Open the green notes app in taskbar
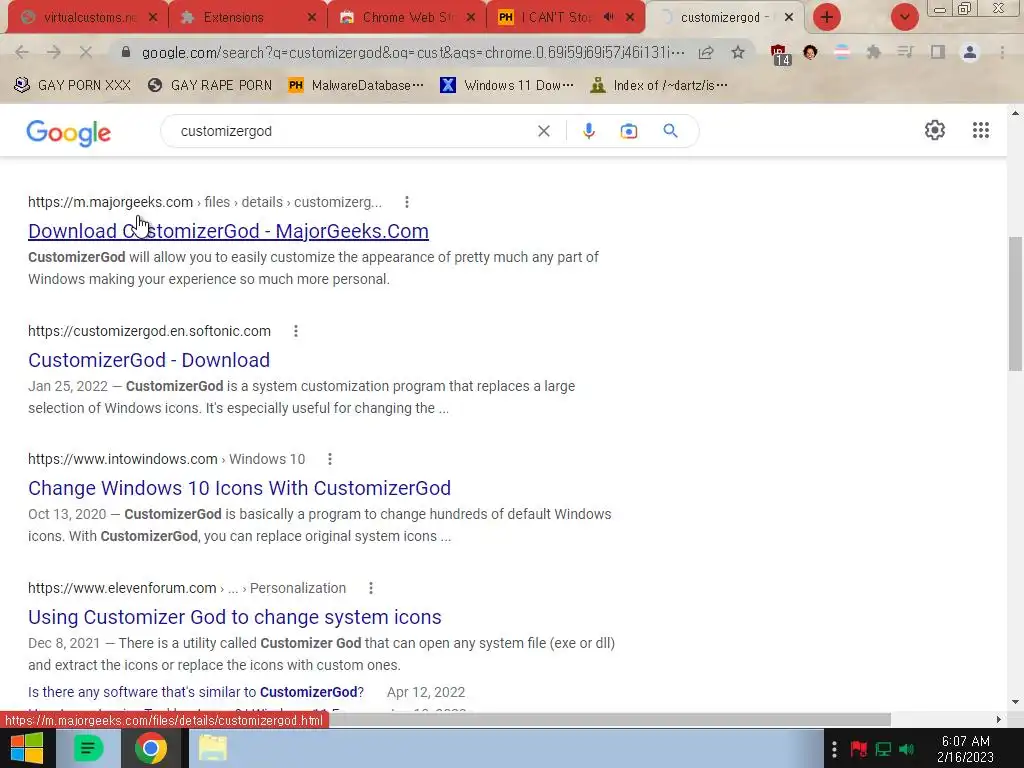 coord(88,748)
